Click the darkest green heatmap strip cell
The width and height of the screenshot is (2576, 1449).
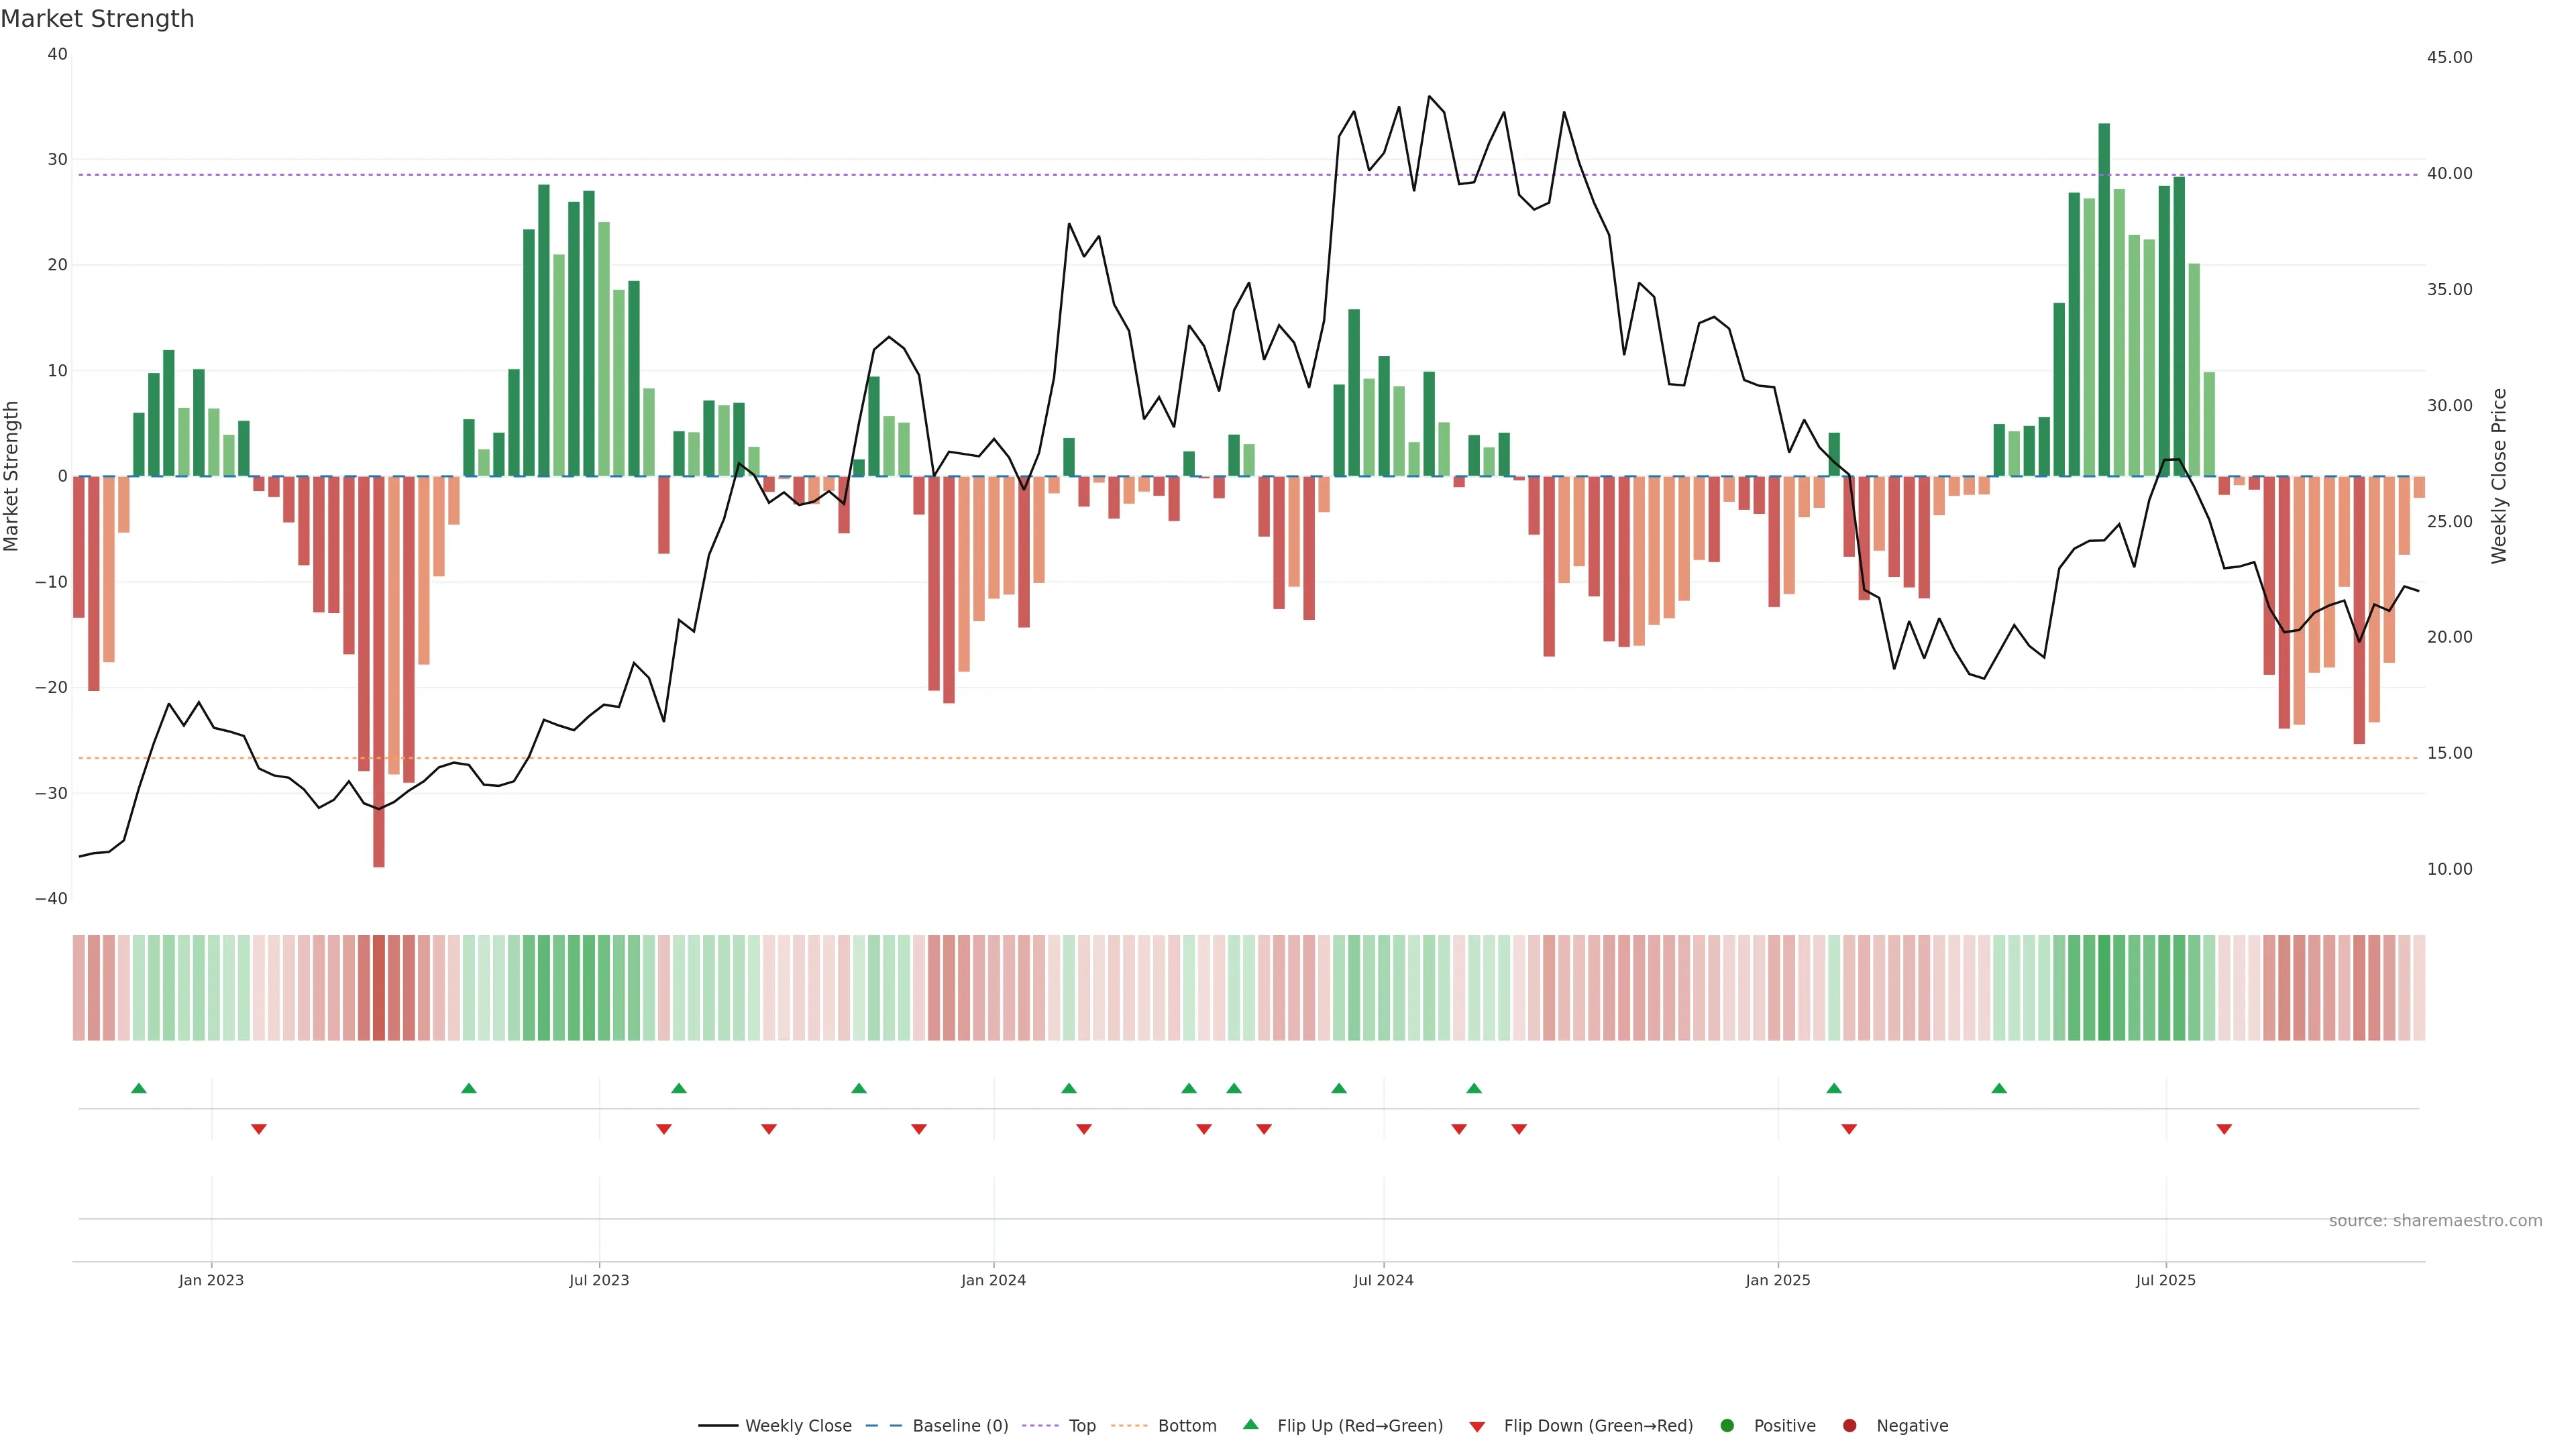pyautogui.click(x=2104, y=988)
